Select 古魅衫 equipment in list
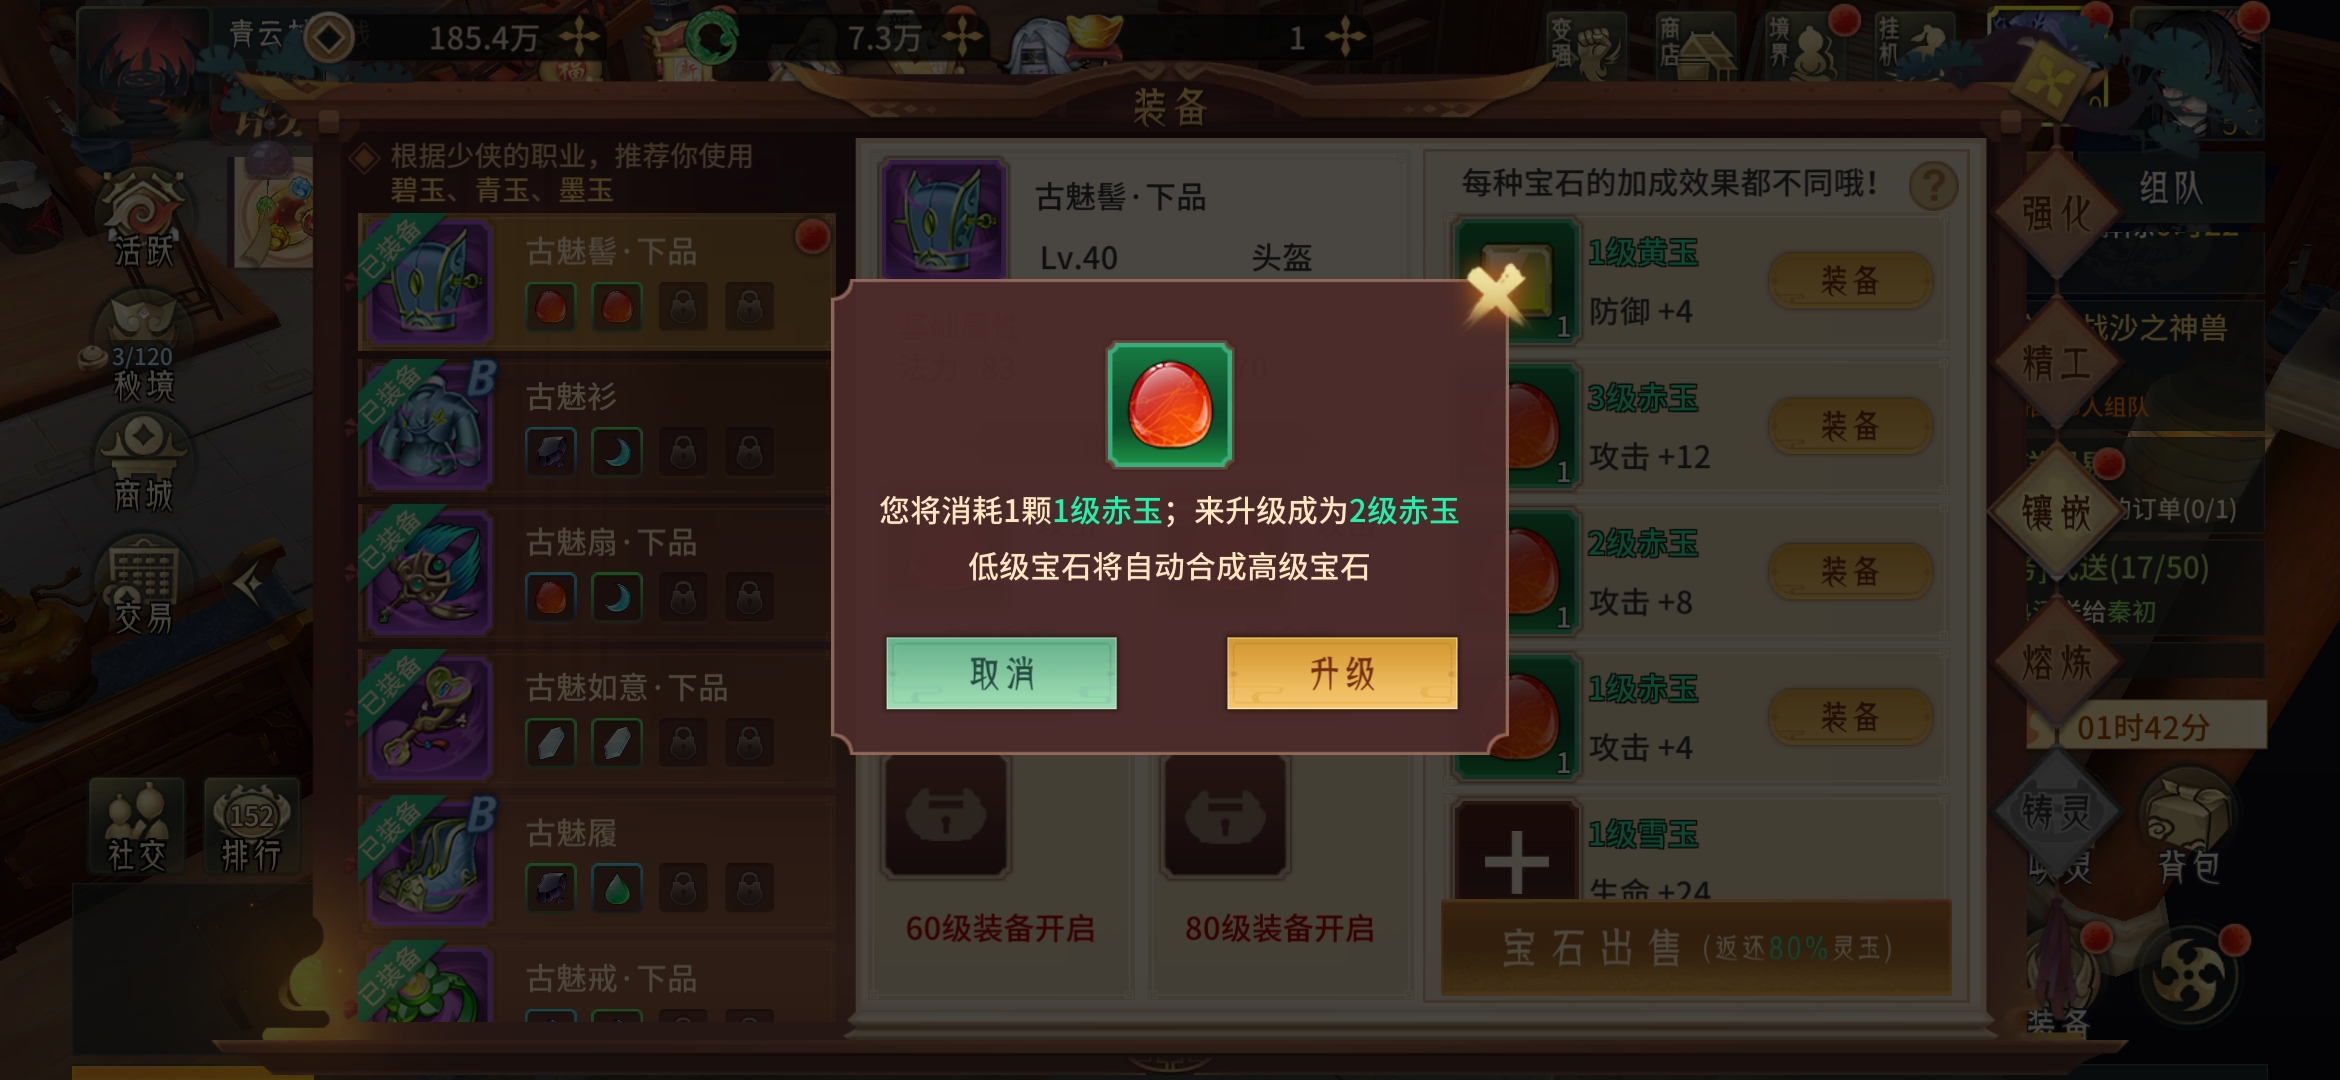The width and height of the screenshot is (2340, 1080). pyautogui.click(x=596, y=427)
